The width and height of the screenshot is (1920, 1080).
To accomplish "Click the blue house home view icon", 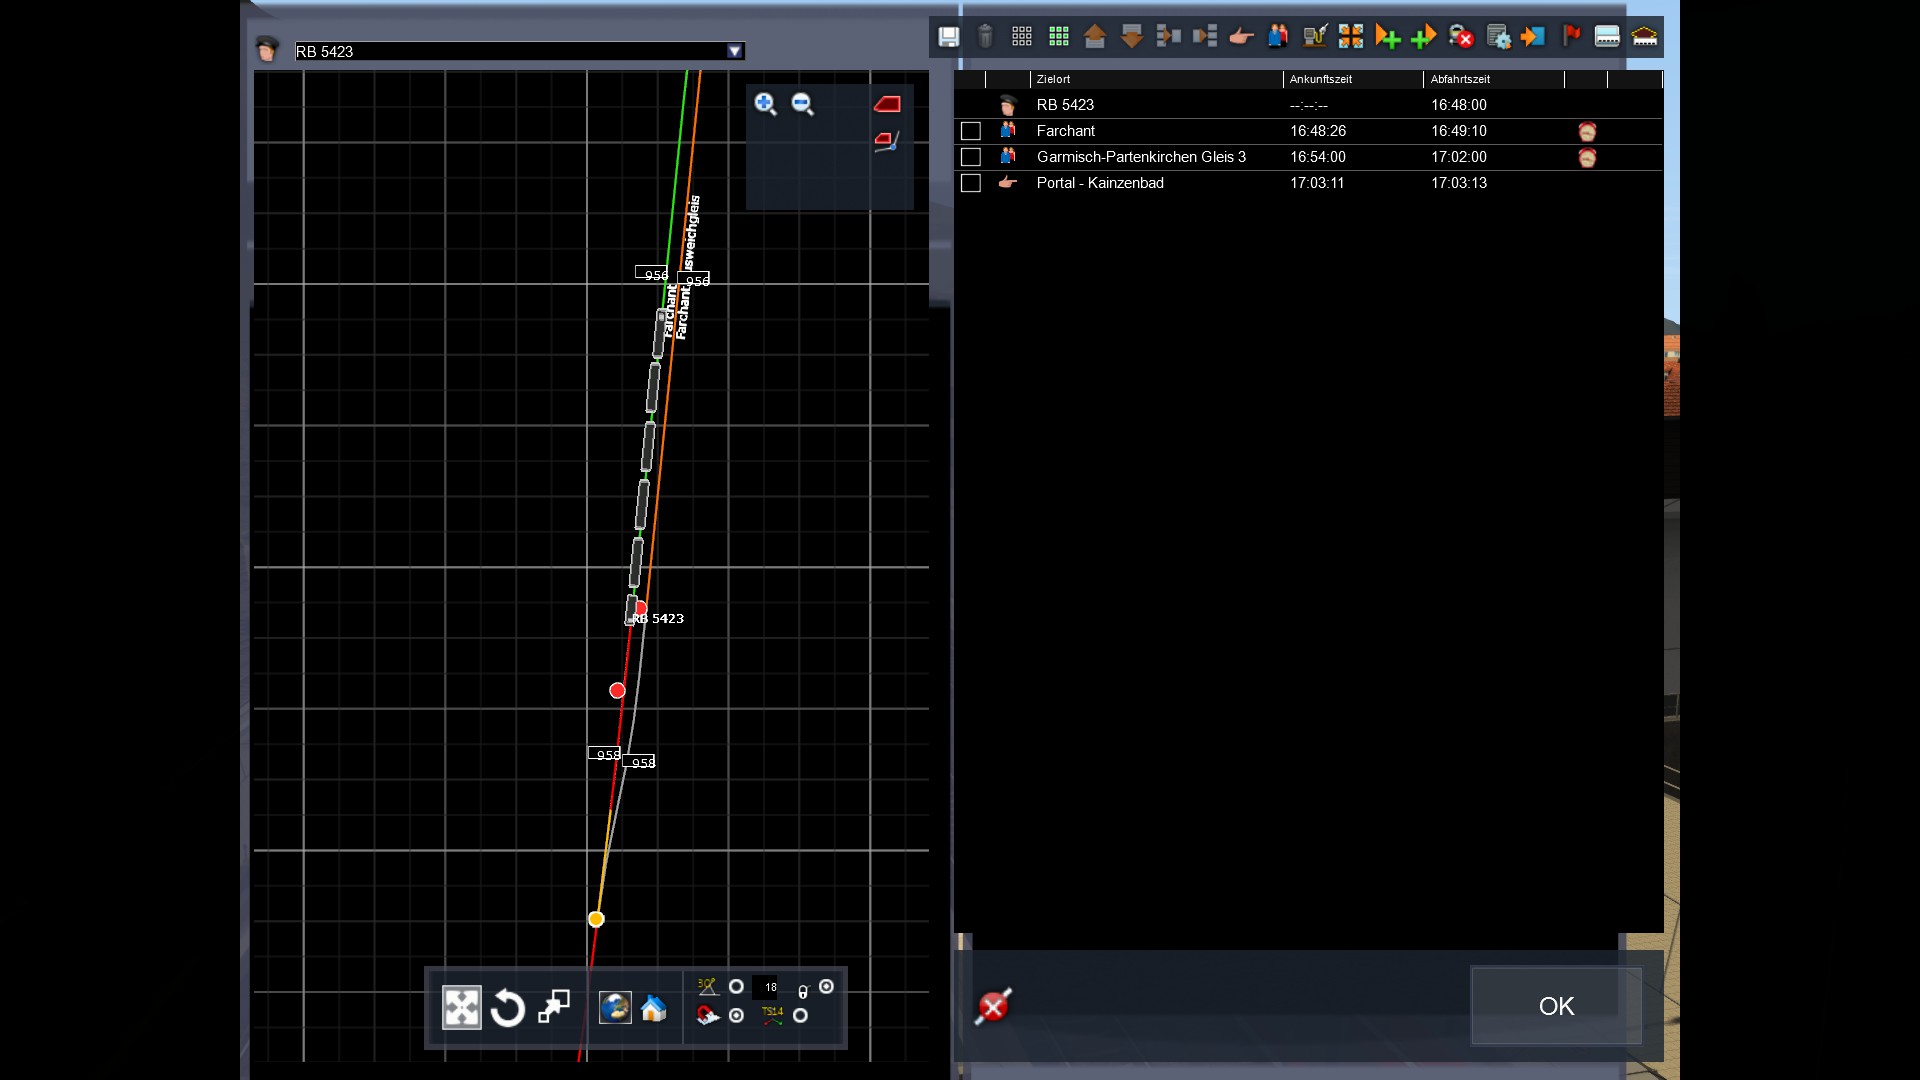I will click(654, 1008).
